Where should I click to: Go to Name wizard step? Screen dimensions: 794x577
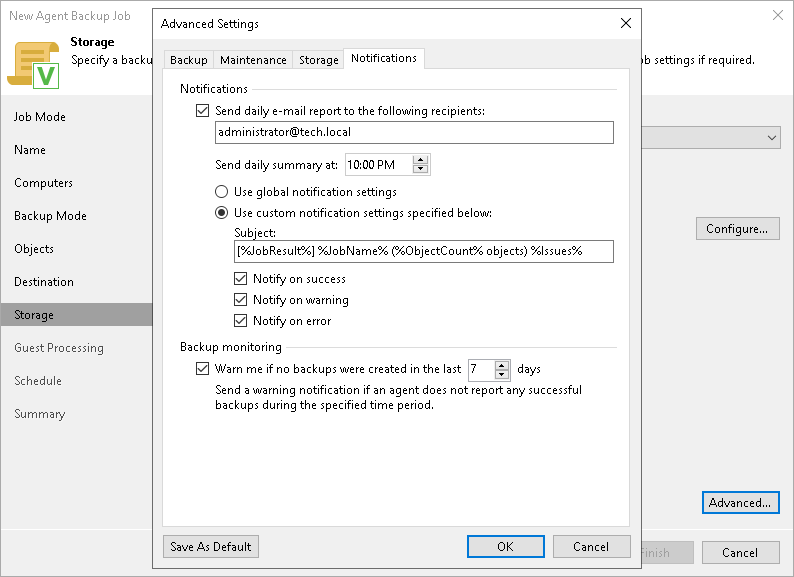pyautogui.click(x=30, y=150)
